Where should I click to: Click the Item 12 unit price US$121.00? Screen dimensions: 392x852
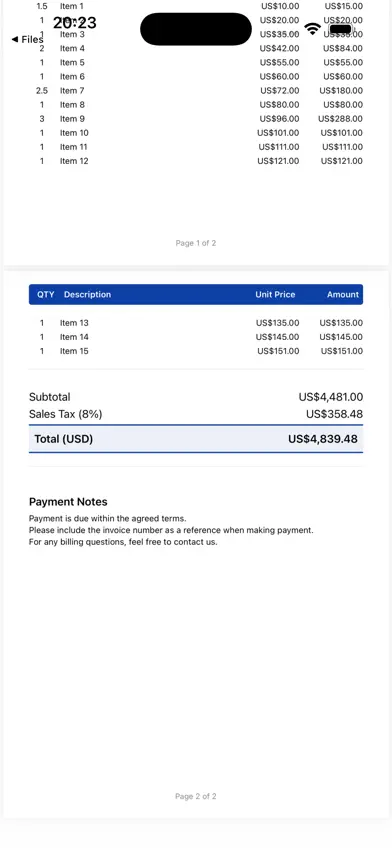[278, 161]
